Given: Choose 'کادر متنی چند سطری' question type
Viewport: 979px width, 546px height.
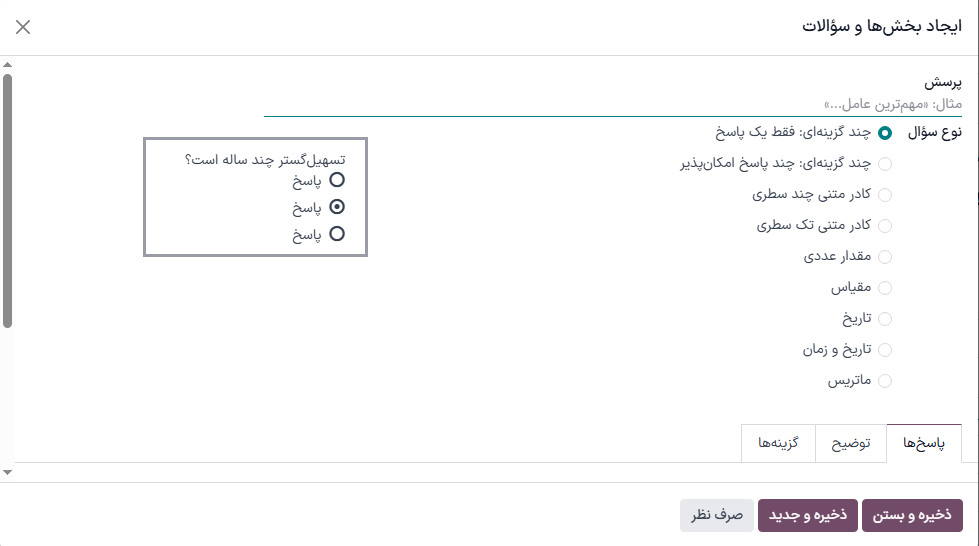Looking at the screenshot, I should 885,195.
